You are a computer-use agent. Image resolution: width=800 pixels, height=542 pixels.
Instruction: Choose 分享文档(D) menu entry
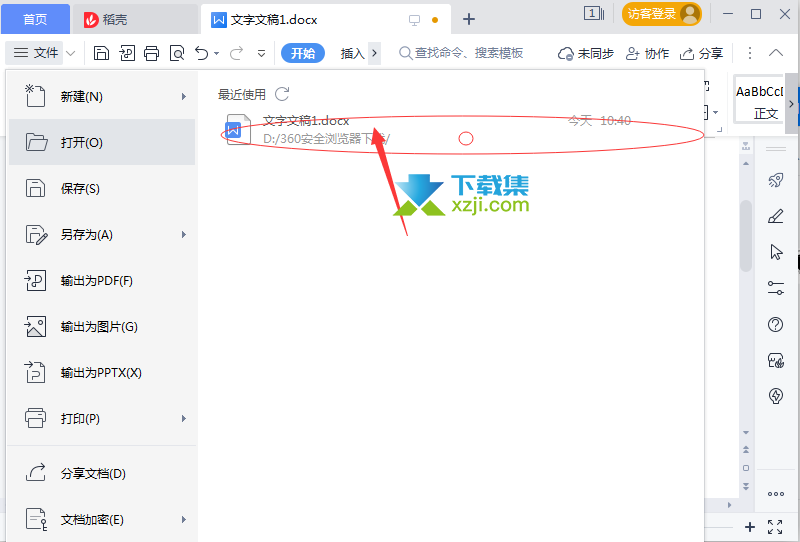coord(102,474)
